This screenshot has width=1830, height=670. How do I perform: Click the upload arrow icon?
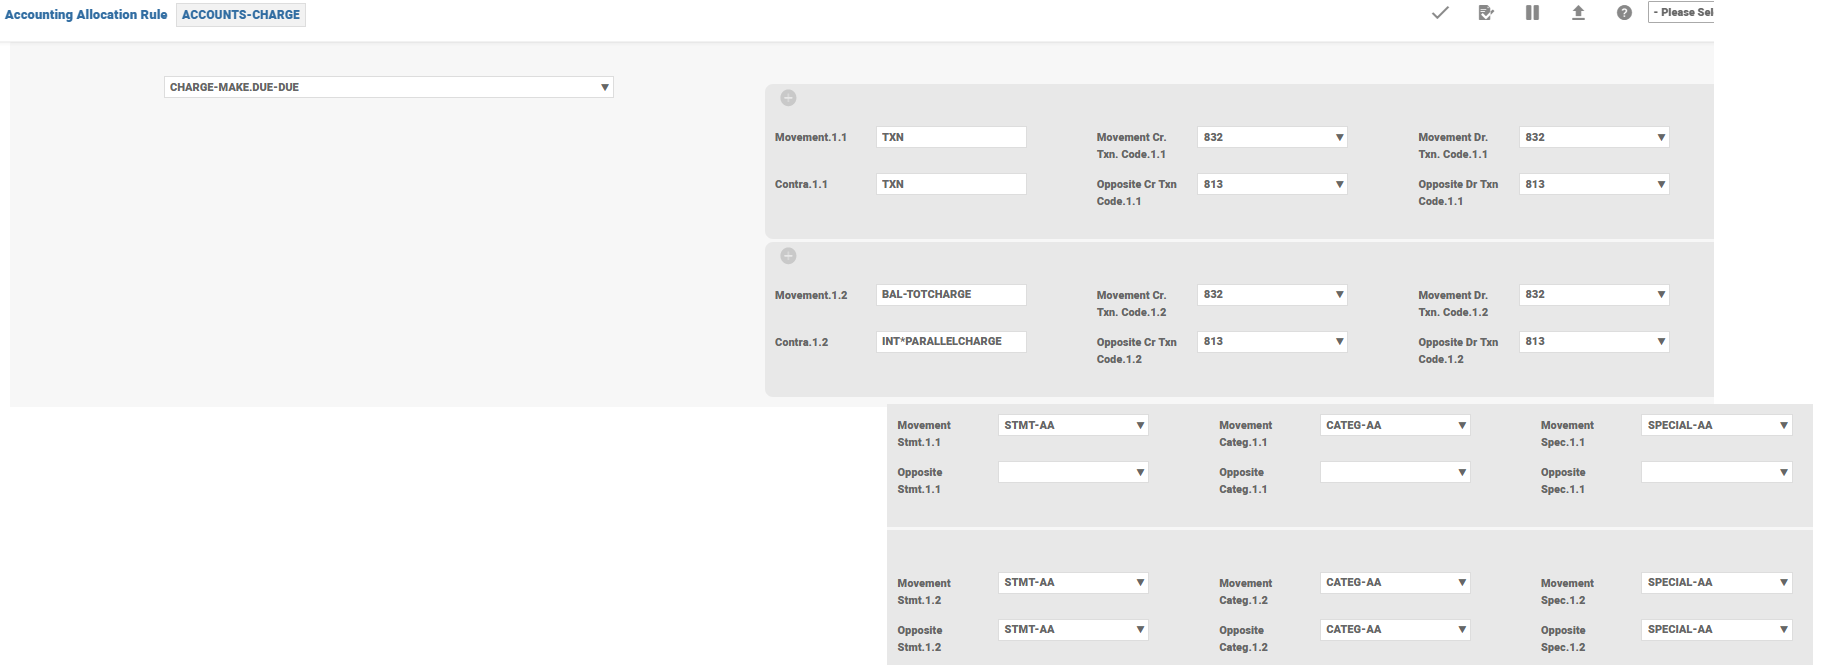tap(1578, 13)
